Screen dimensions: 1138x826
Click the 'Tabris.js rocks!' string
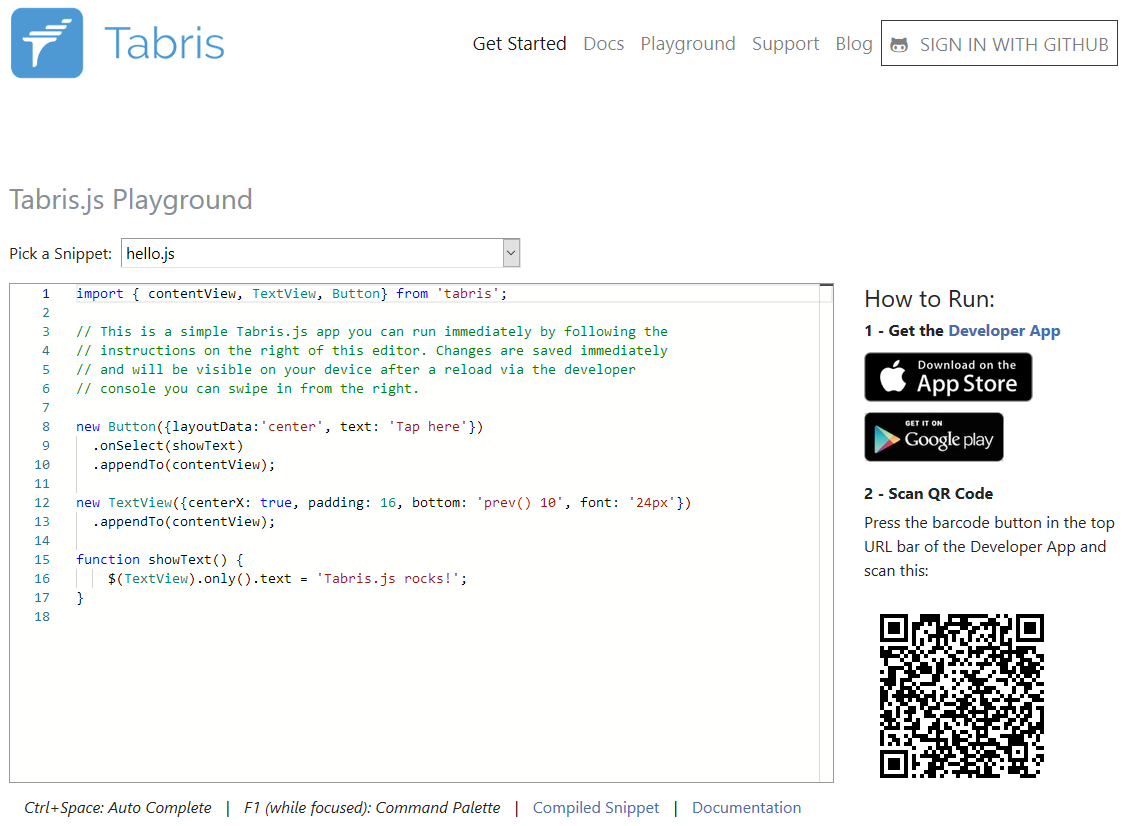click(388, 578)
